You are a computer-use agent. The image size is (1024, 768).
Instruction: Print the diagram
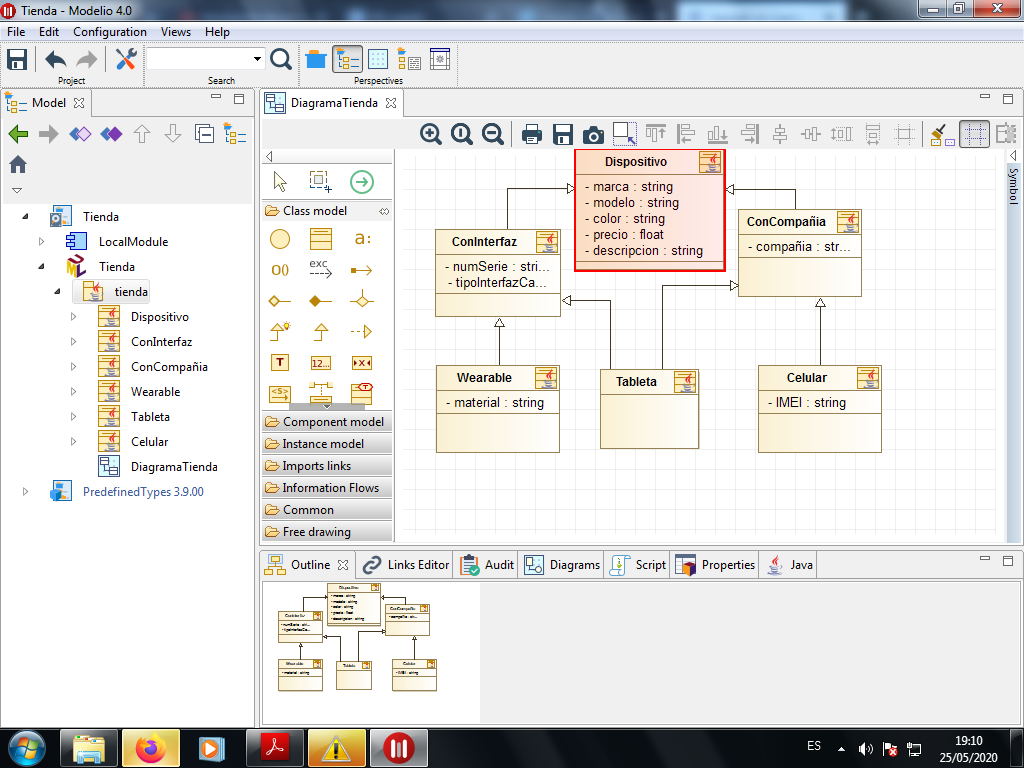pos(532,134)
